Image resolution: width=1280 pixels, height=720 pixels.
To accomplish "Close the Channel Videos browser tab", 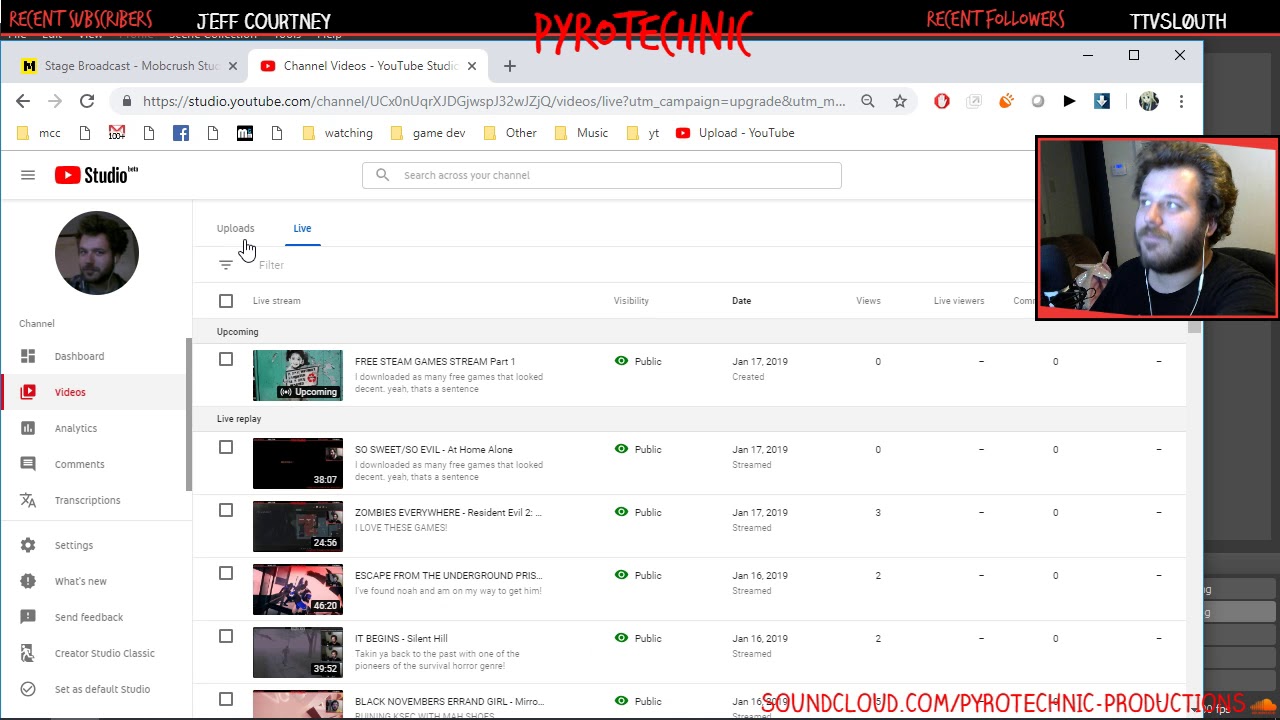I will 471,66.
